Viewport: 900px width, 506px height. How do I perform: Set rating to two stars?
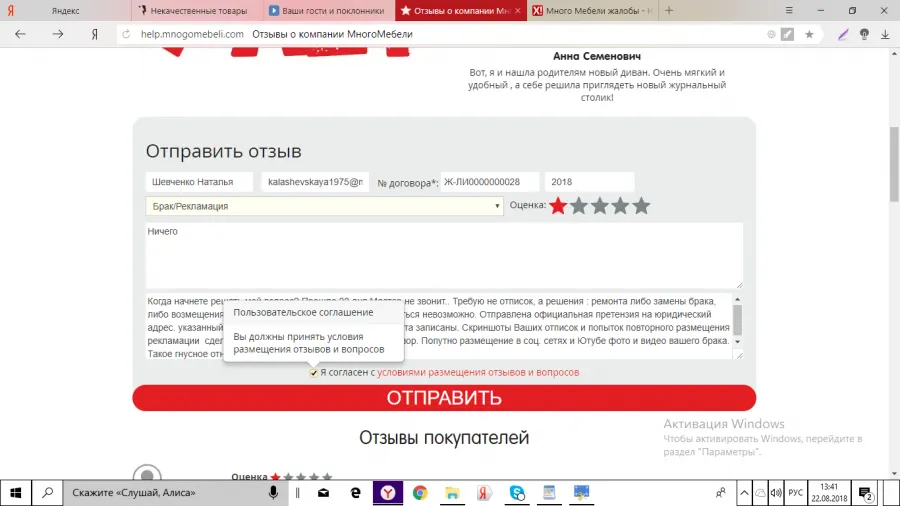click(579, 206)
